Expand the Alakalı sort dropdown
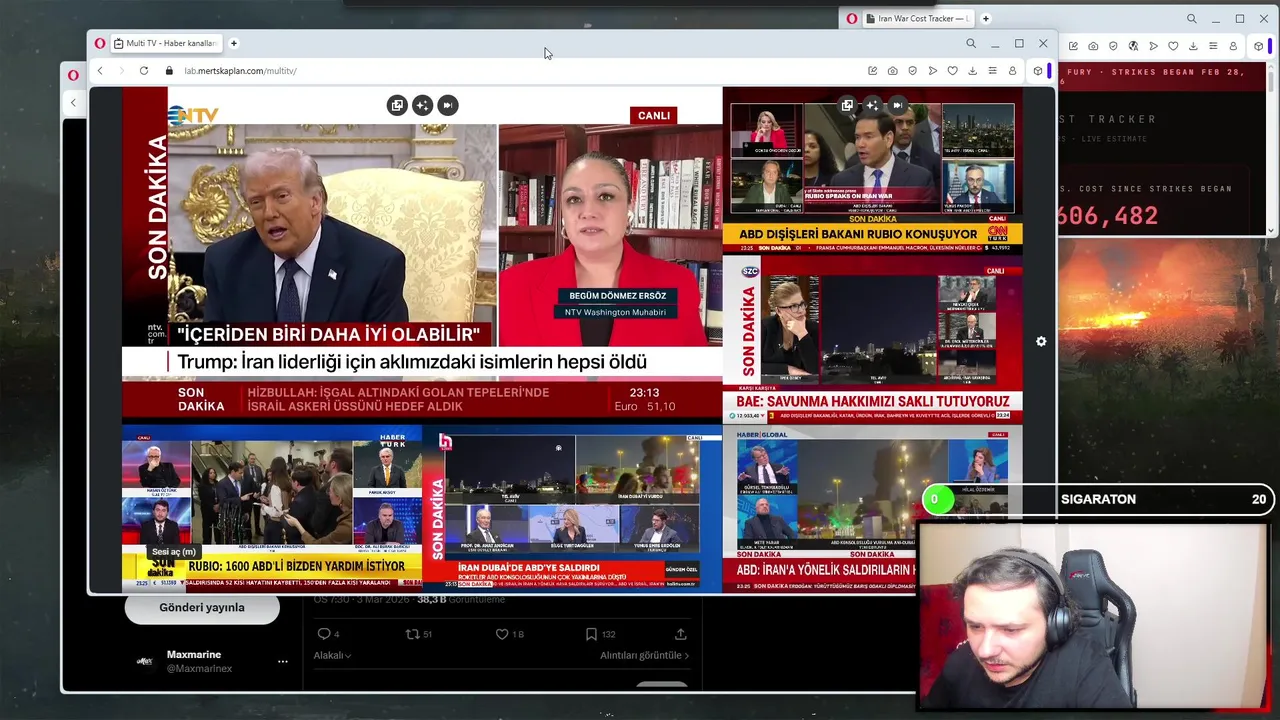Image resolution: width=1280 pixels, height=720 pixels. pos(332,655)
